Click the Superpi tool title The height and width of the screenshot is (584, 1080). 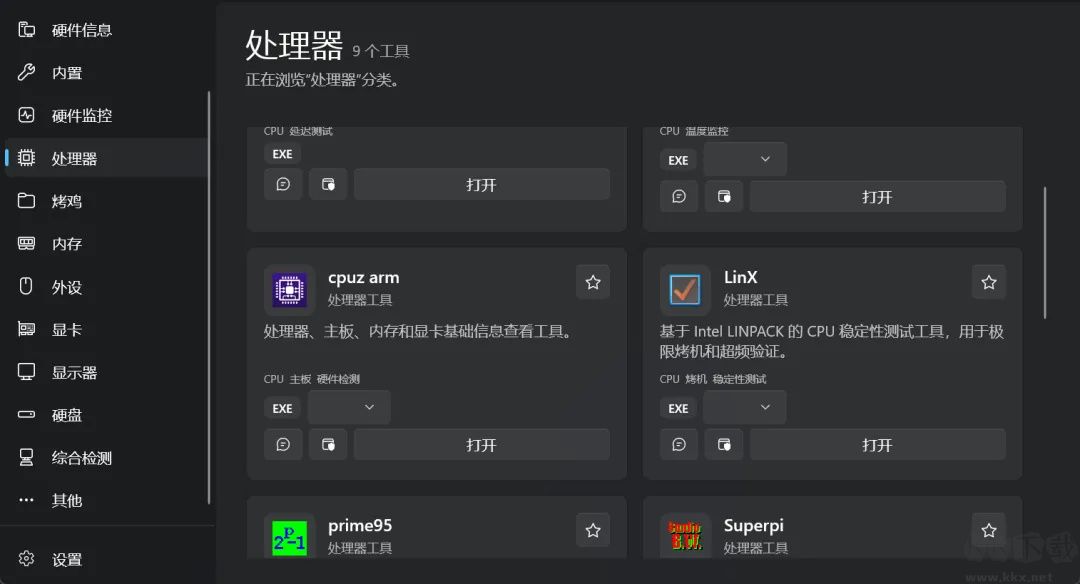coord(754,525)
